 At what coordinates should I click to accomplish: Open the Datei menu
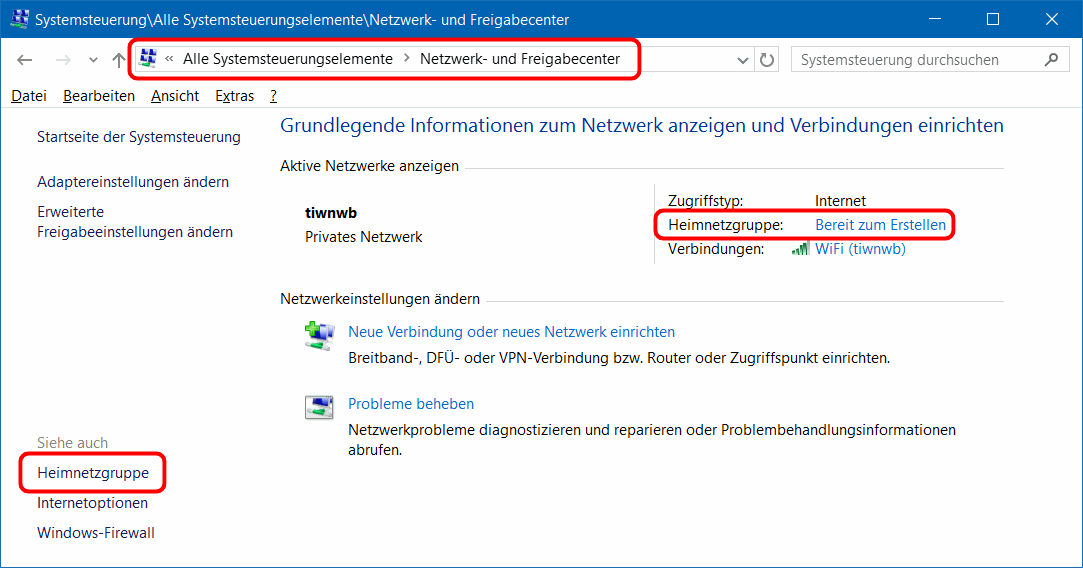point(29,96)
